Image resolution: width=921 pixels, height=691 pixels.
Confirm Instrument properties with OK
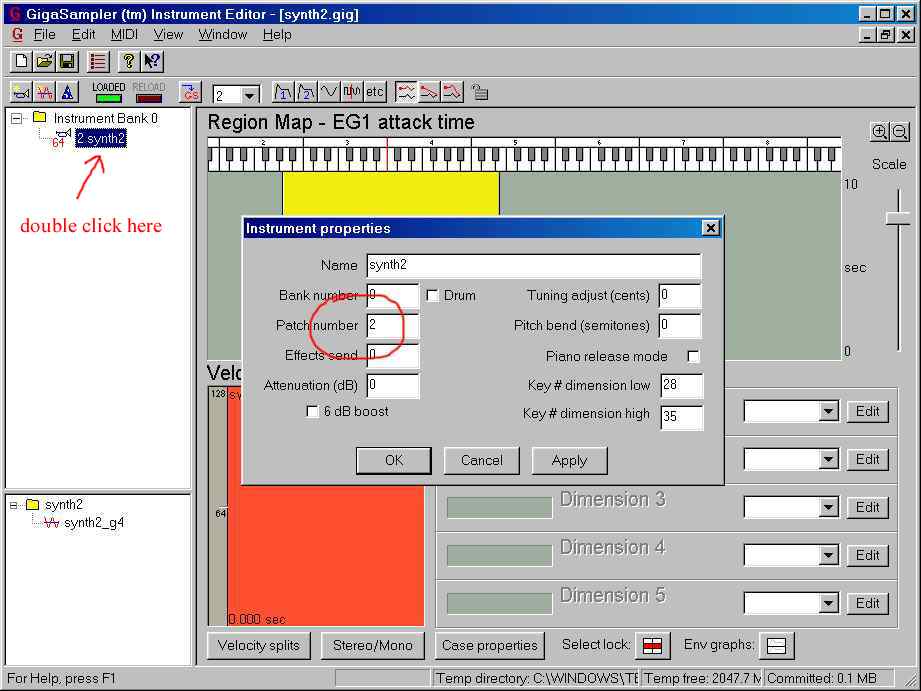394,460
